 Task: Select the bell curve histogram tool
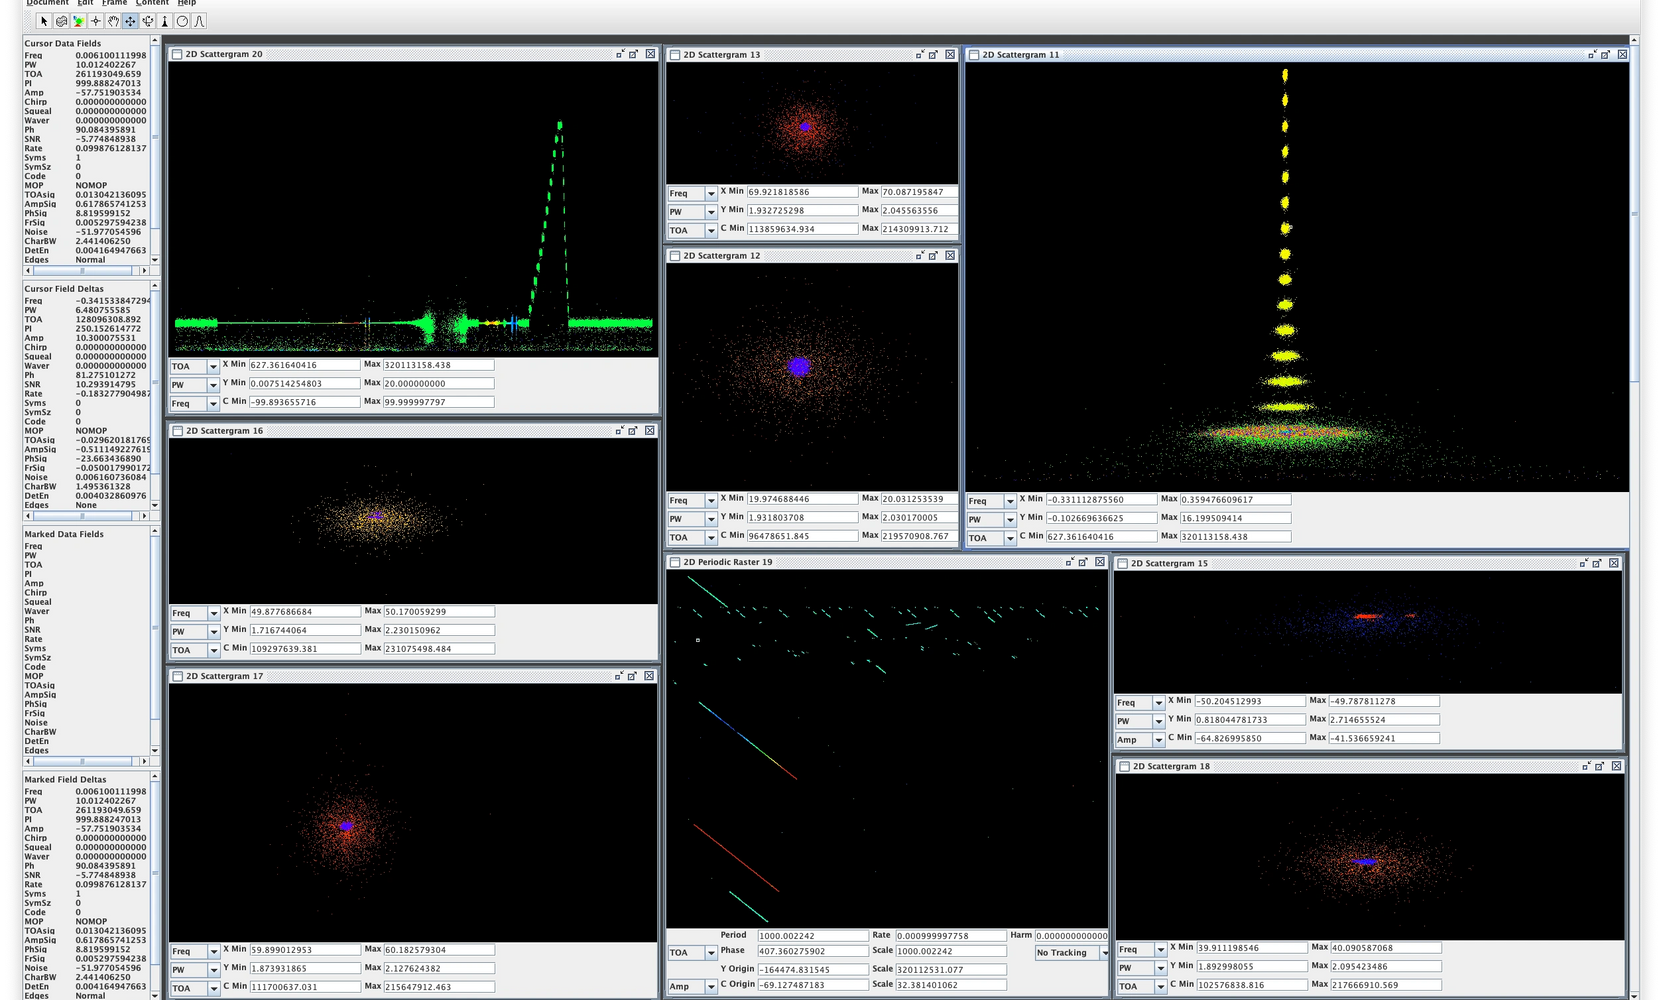coord(199,21)
